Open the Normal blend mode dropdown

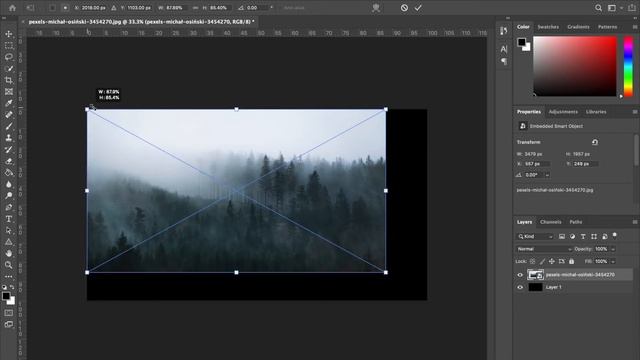(544, 249)
